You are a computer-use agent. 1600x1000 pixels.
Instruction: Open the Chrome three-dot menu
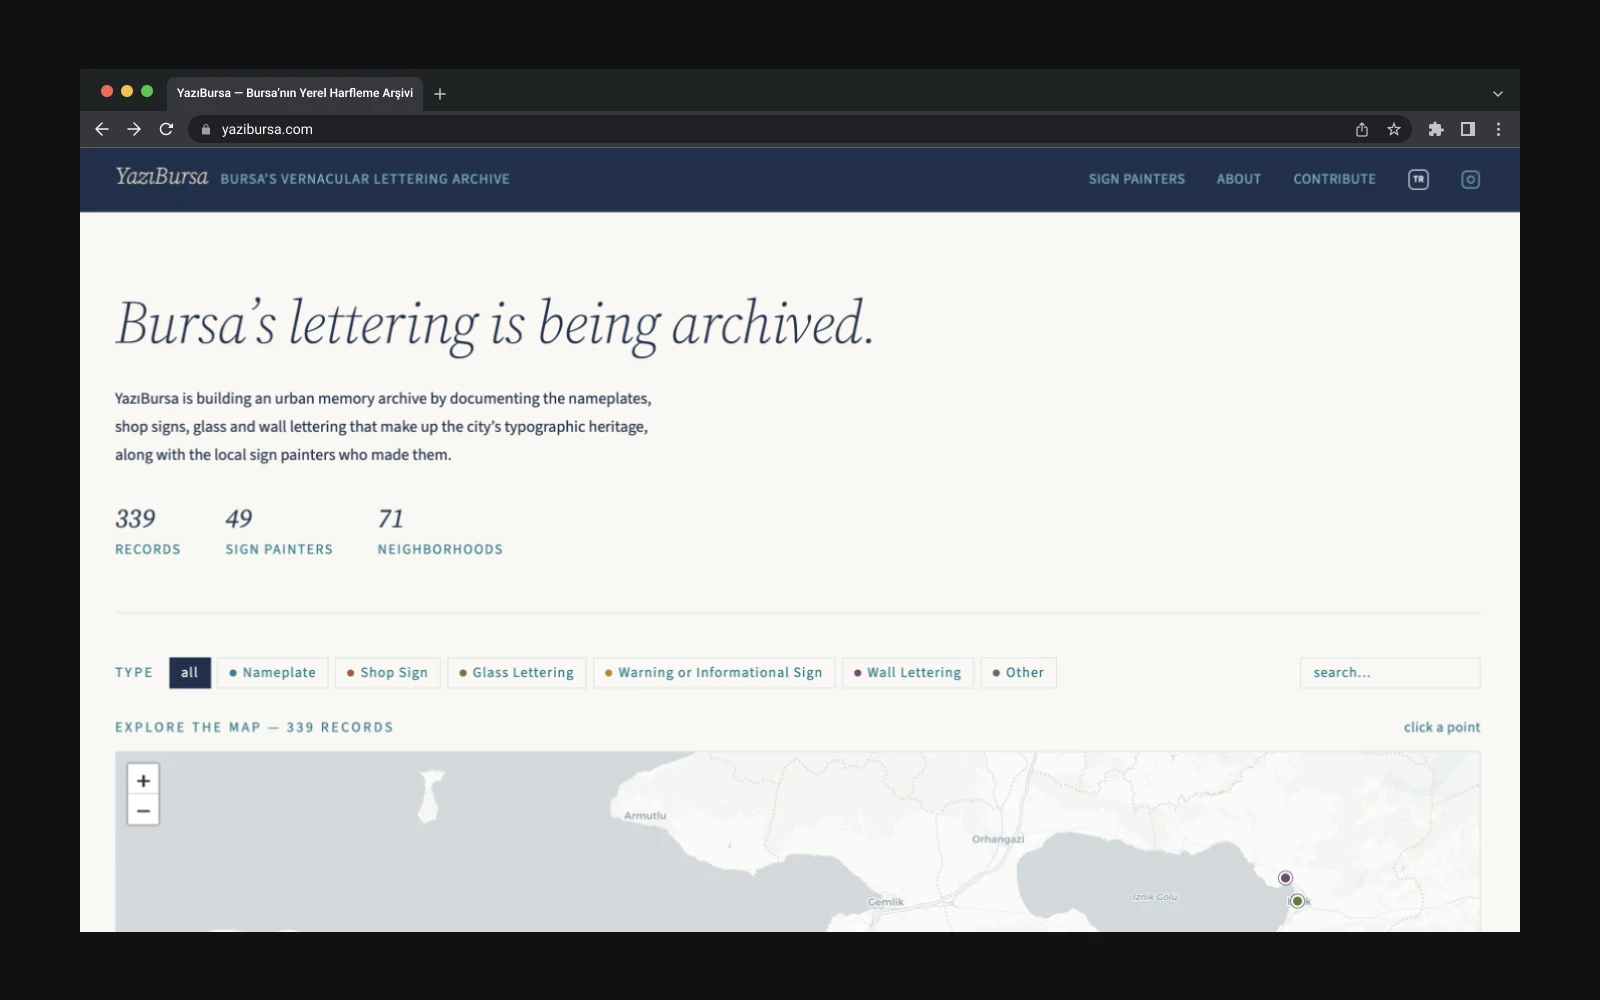[x=1498, y=129]
